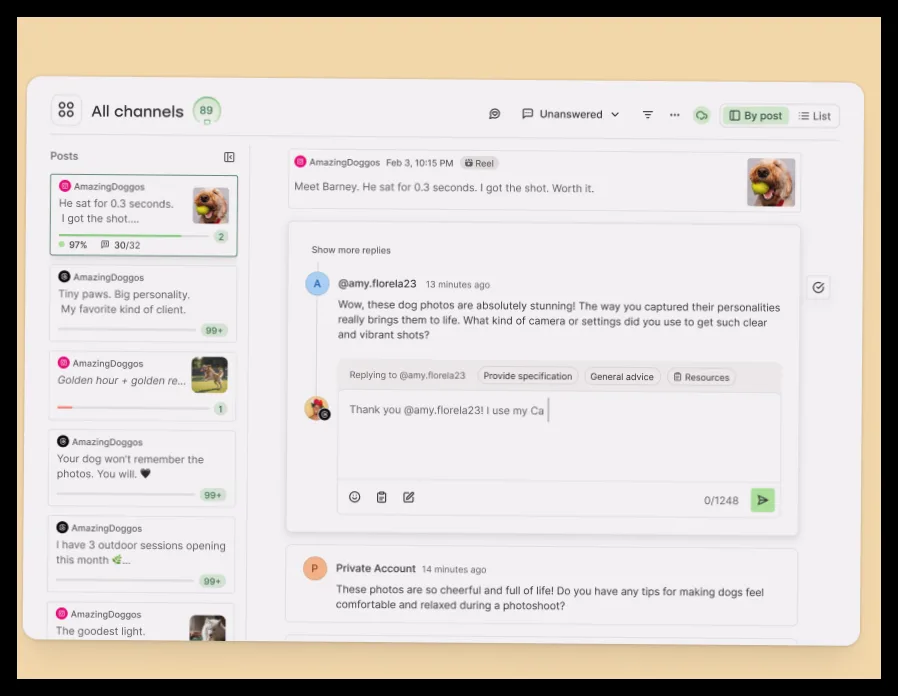Open the @amy.florela23 profile name
The image size is (898, 696).
(x=377, y=284)
